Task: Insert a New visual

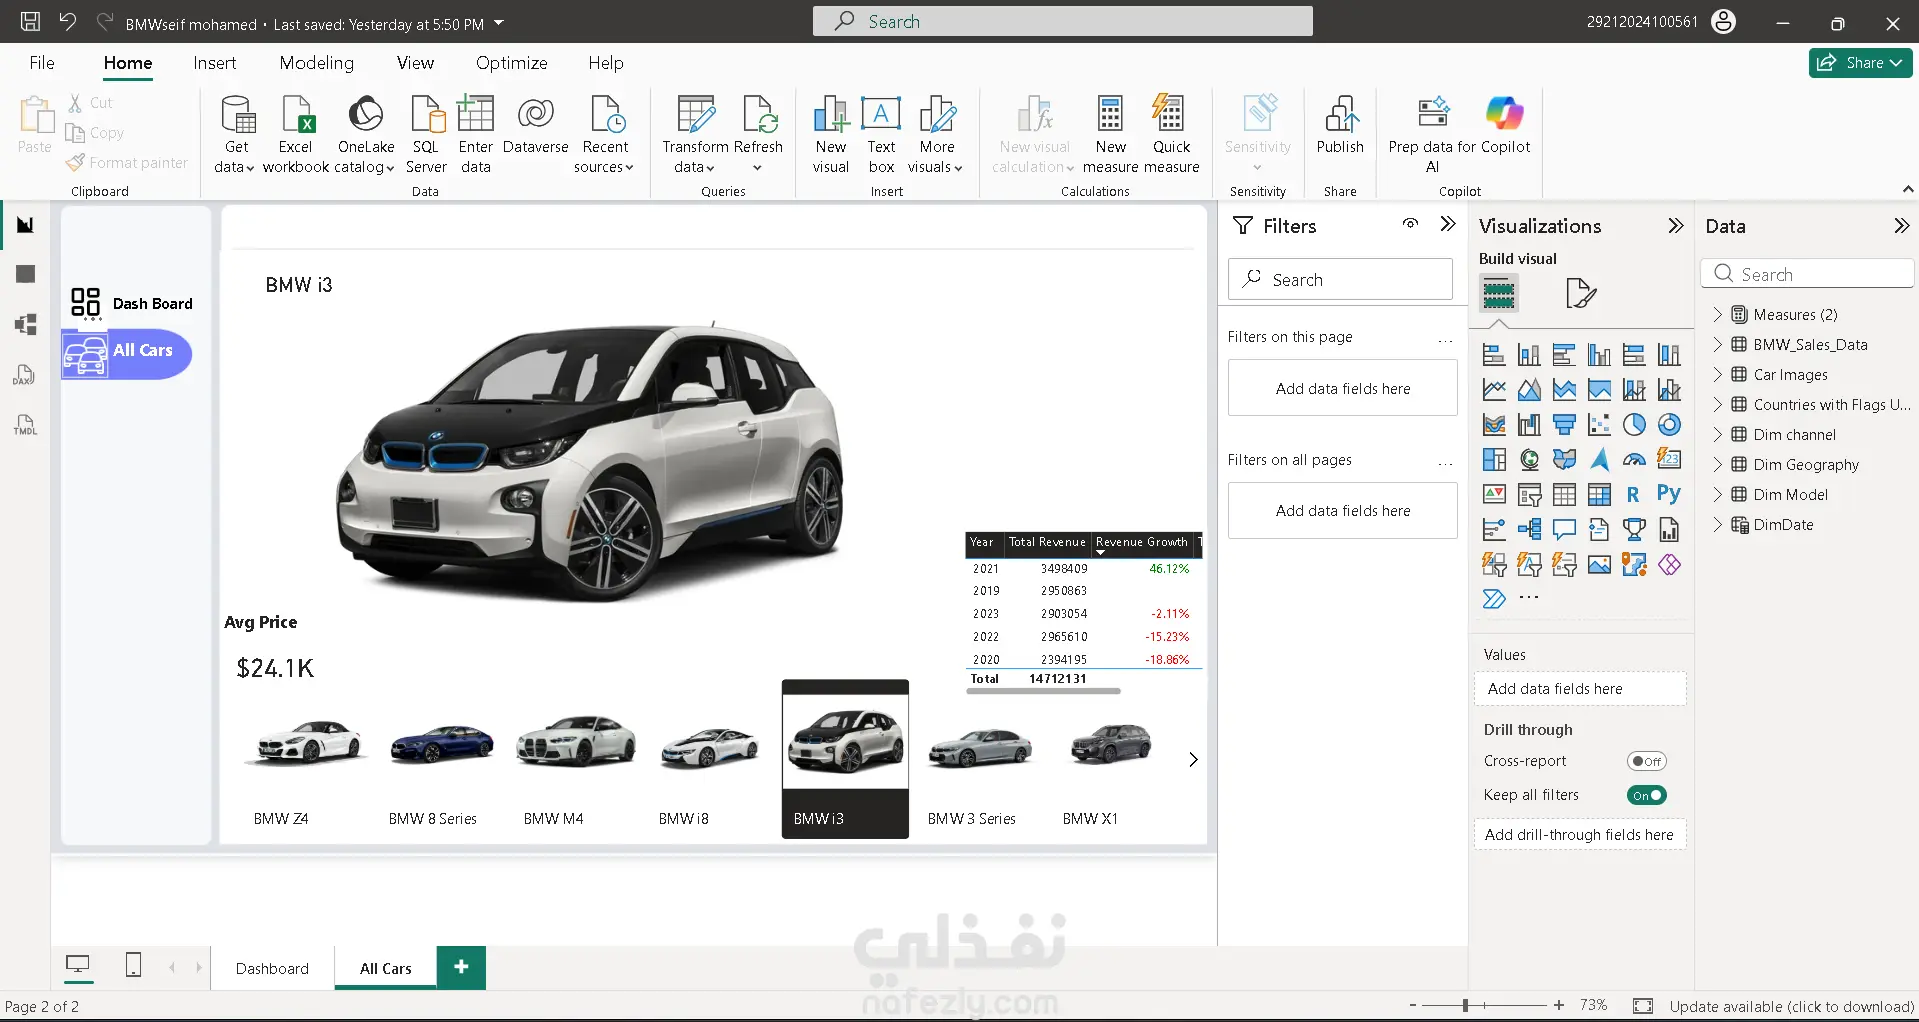Action: coord(831,134)
